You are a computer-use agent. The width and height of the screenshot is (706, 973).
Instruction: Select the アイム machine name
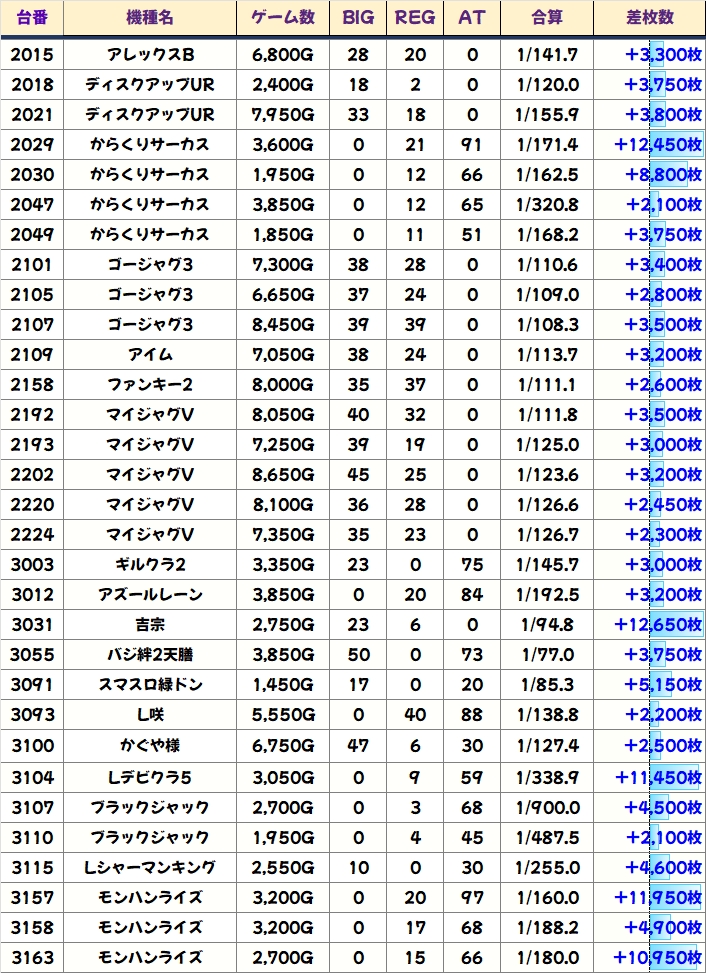tap(150, 354)
